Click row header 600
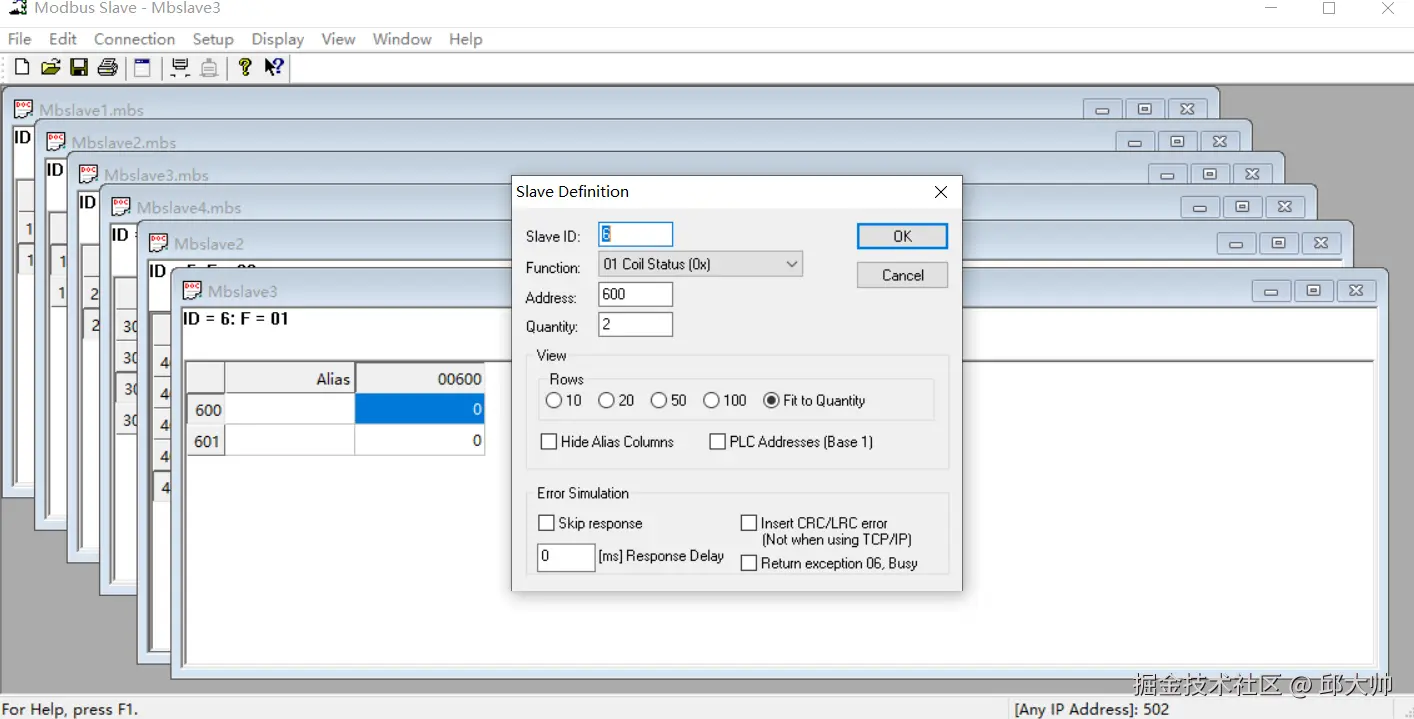Viewport: 1414px width, 719px height. [x=206, y=409]
